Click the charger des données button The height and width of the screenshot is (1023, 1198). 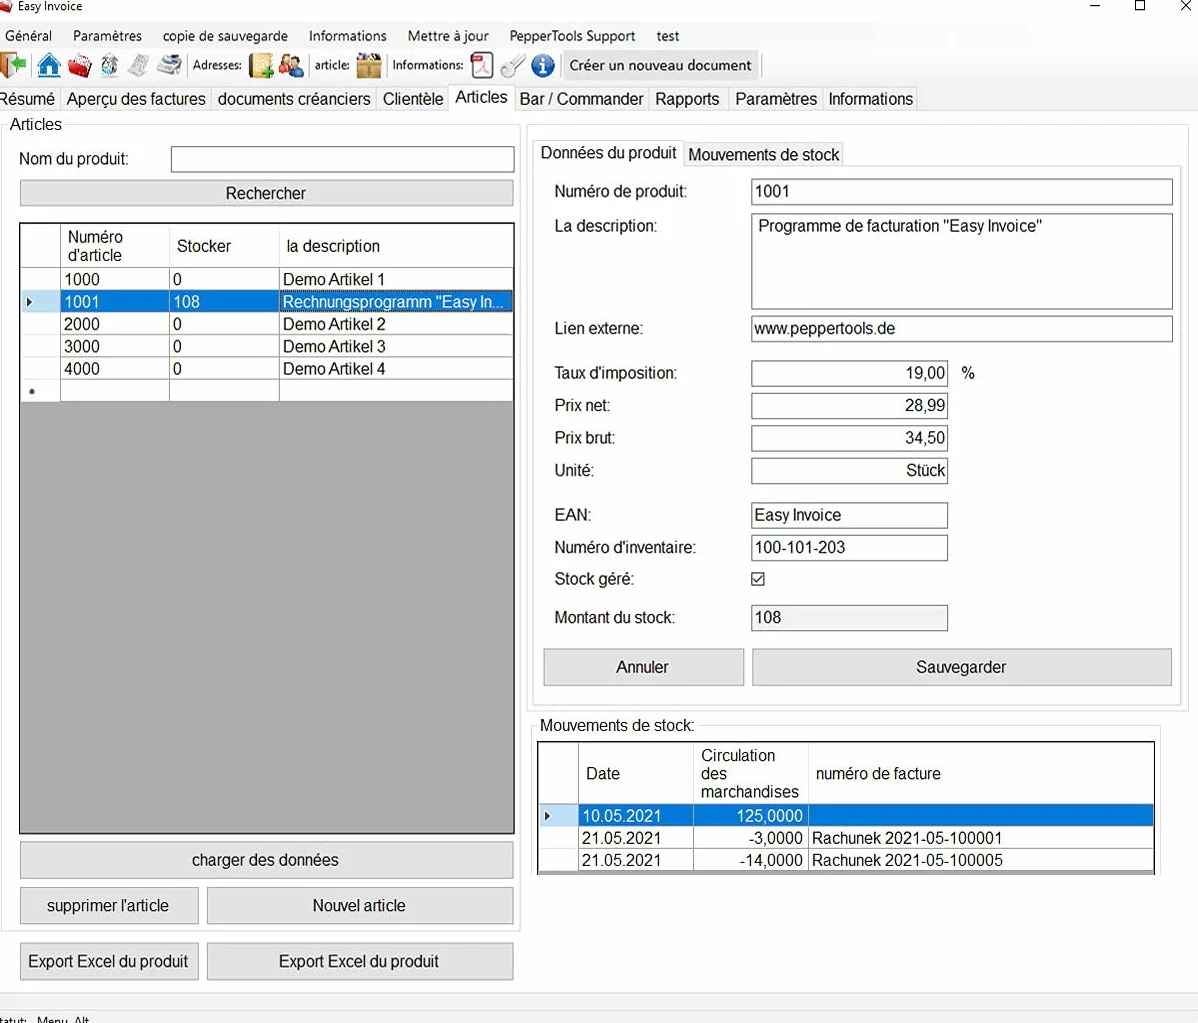pos(267,860)
